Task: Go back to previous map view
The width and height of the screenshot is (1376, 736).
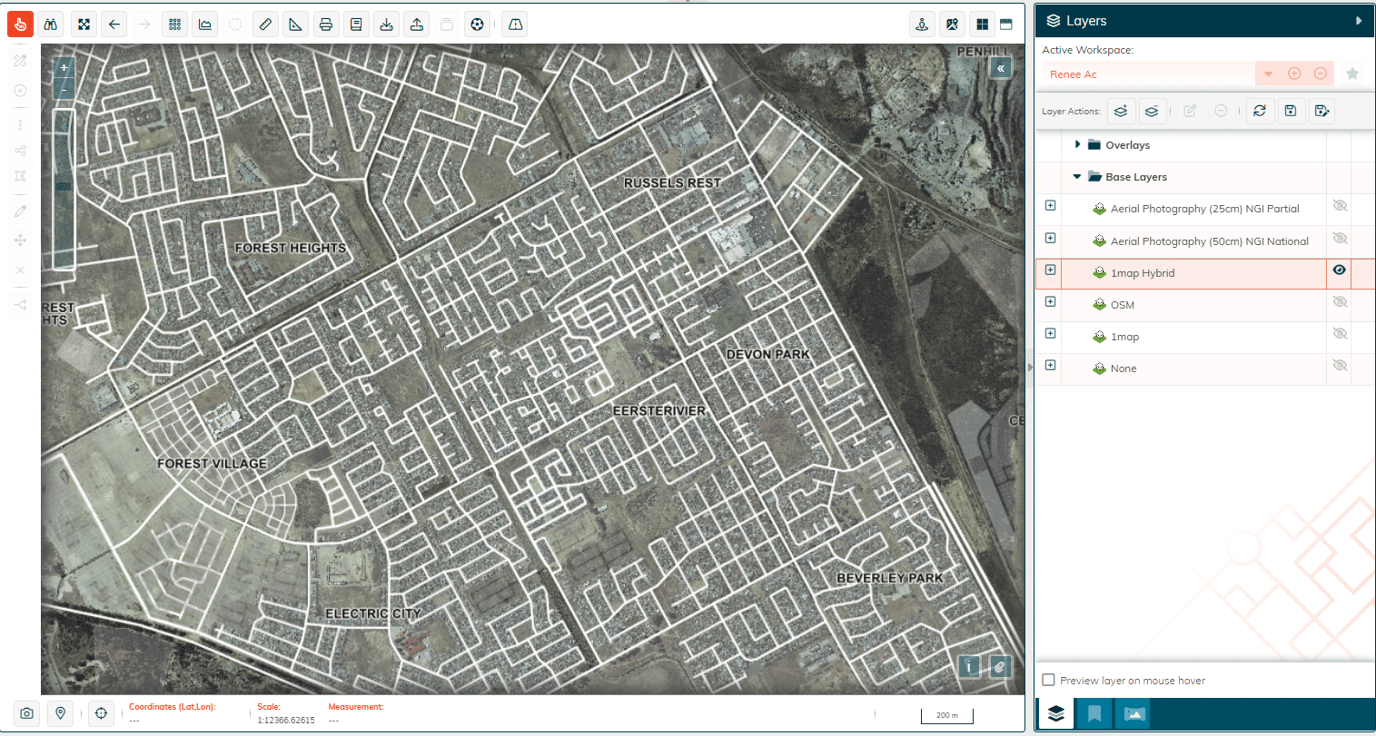Action: tap(115, 24)
